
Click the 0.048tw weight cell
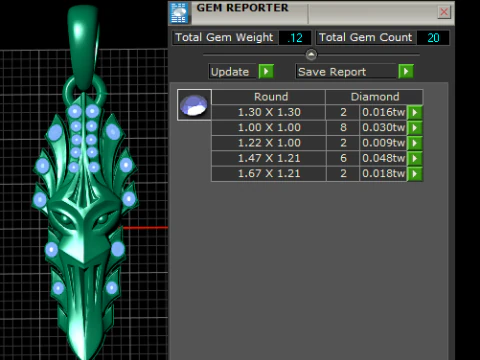[x=383, y=158]
